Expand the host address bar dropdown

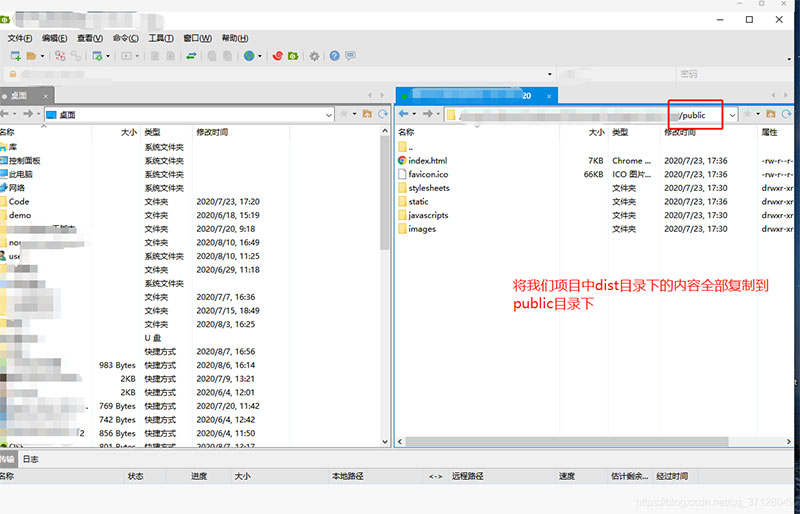click(549, 75)
